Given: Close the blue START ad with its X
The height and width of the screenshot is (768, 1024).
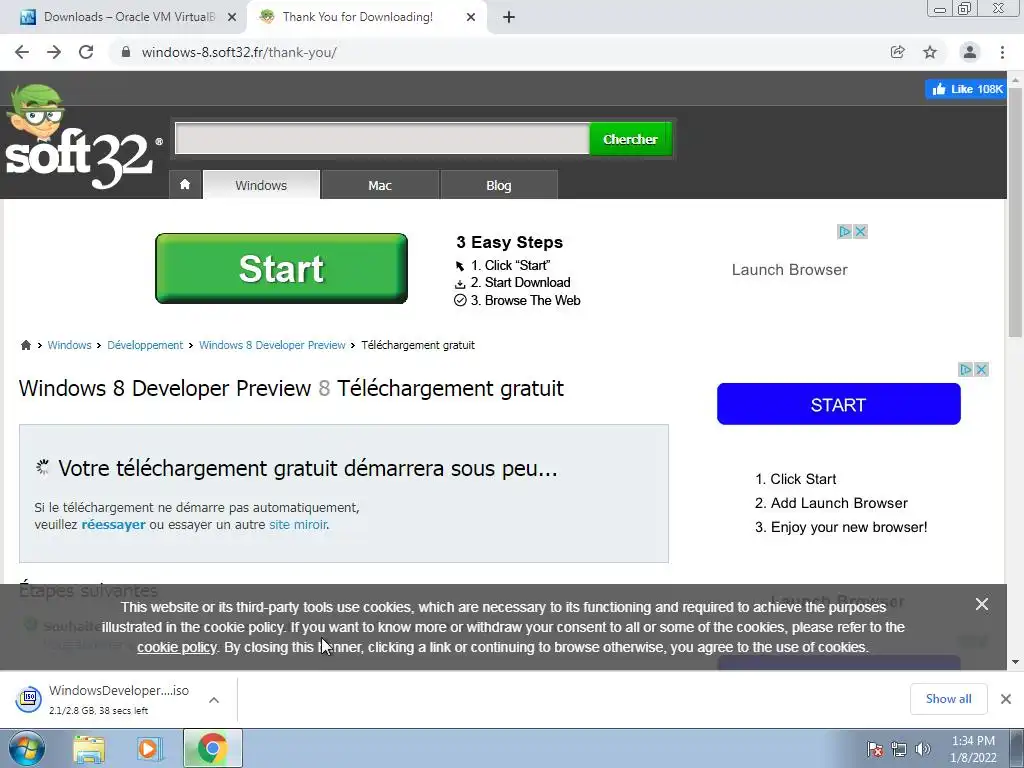Looking at the screenshot, I should click(x=981, y=369).
